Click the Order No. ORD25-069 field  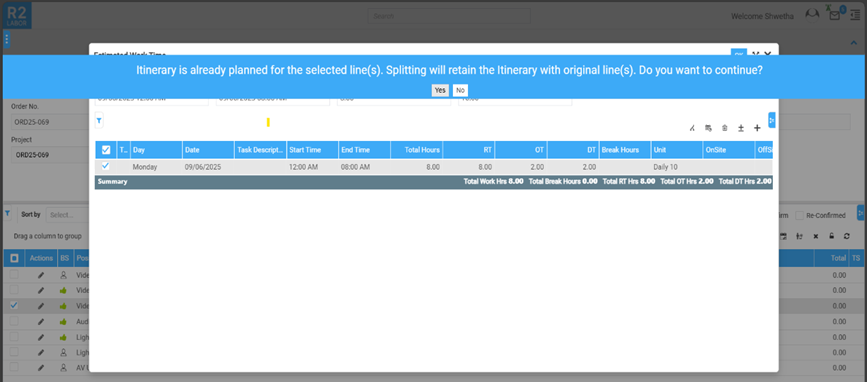coord(50,122)
